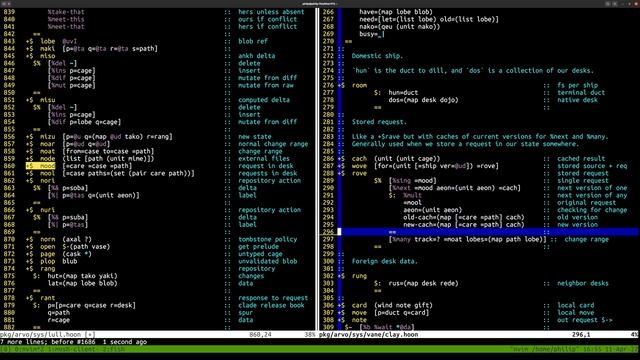Click the '+$ mool' definition
This screenshot has height=360, width=640.
(x=40, y=173)
